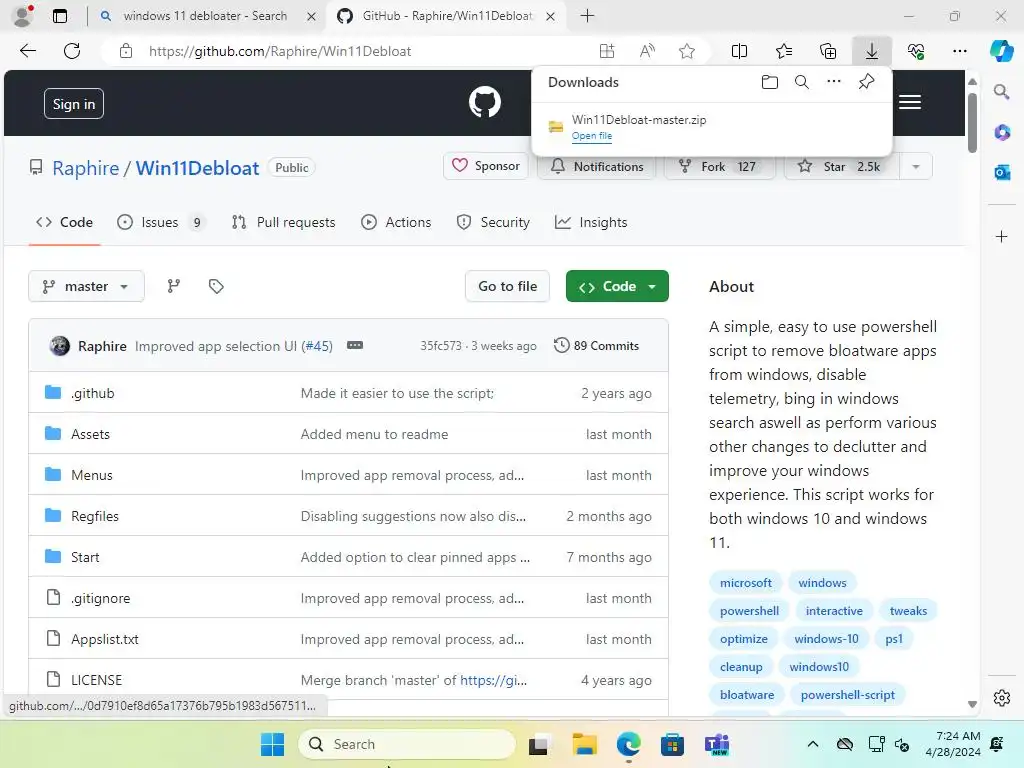Image resolution: width=1024 pixels, height=768 pixels.
Task: Click the Notifications button
Action: (x=597, y=167)
